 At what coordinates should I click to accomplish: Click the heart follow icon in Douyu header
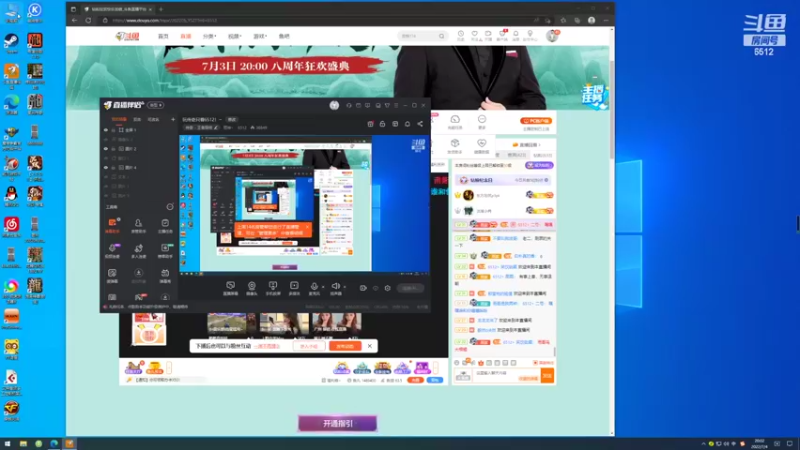point(474,34)
